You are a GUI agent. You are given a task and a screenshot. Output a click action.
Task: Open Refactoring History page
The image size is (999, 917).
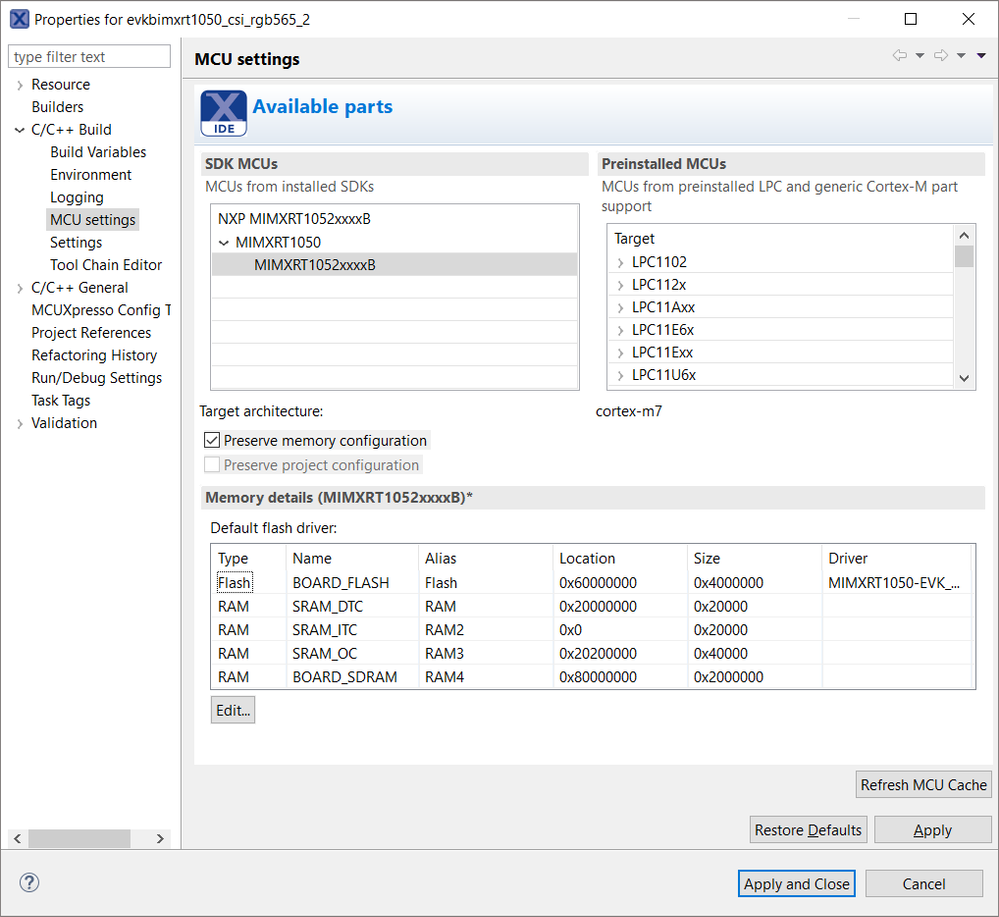coord(94,356)
